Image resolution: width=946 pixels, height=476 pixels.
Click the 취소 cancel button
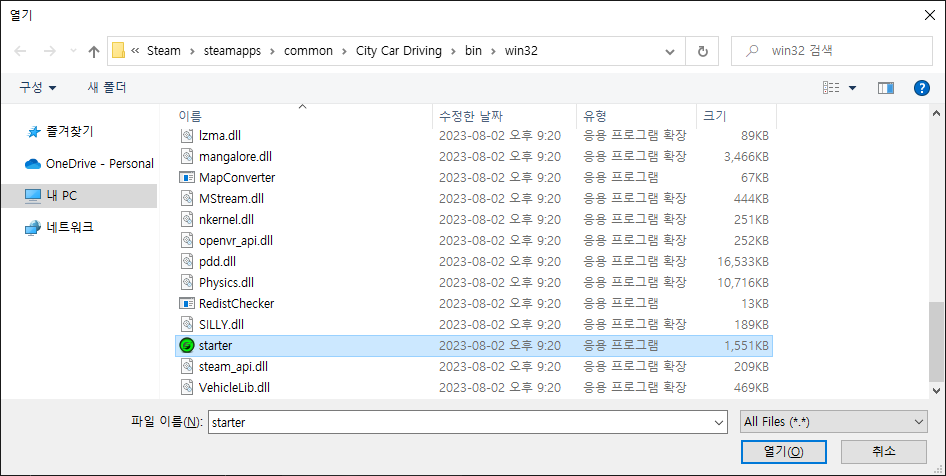coord(883,451)
